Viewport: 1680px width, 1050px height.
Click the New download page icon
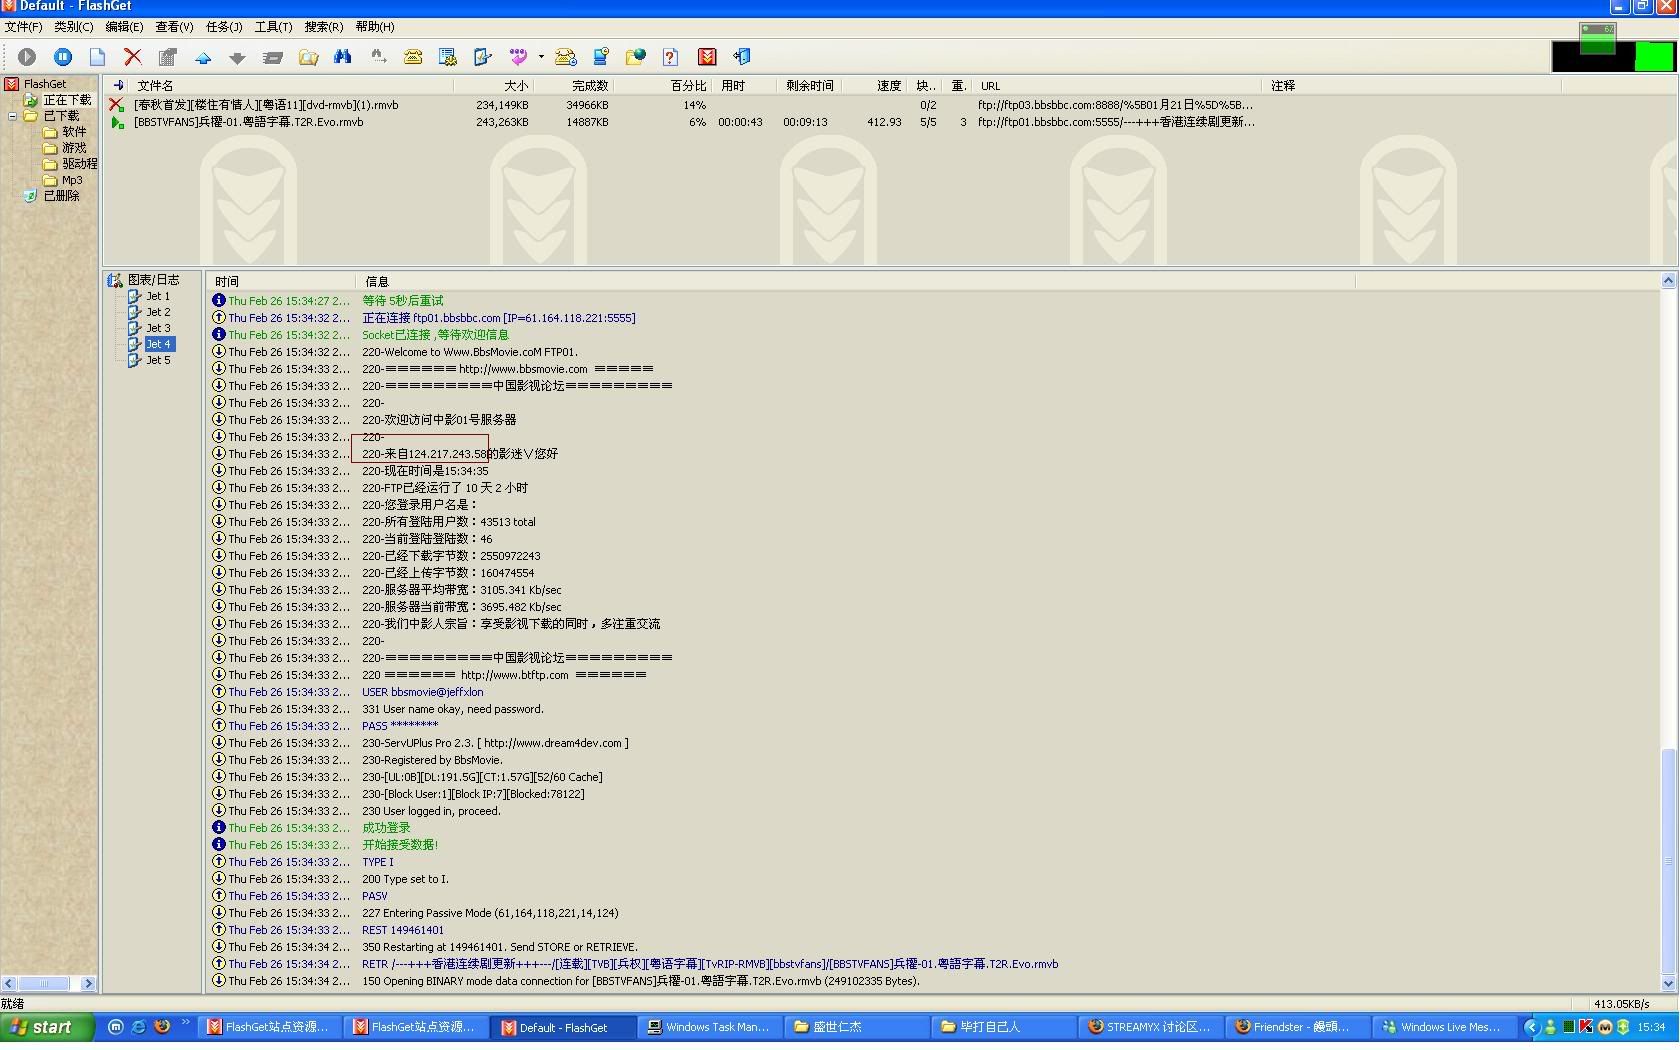(97, 58)
